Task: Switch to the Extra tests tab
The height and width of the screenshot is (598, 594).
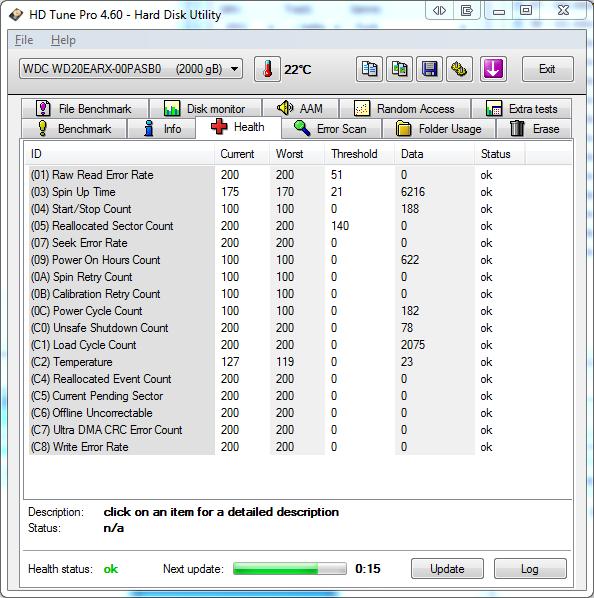Action: tap(522, 109)
